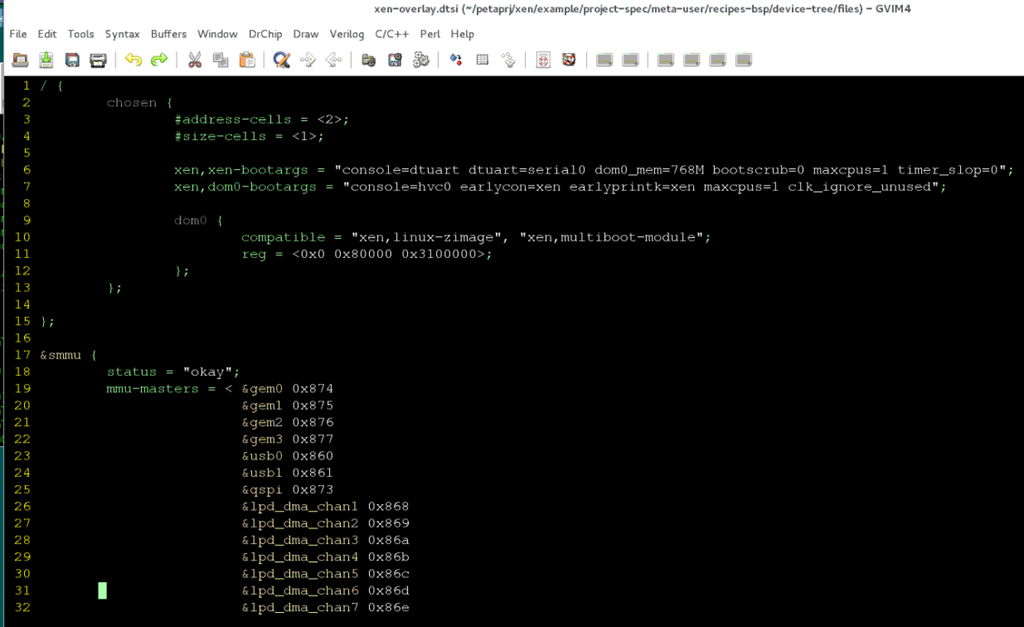
Task: Open the Perl menu
Action: pos(430,34)
